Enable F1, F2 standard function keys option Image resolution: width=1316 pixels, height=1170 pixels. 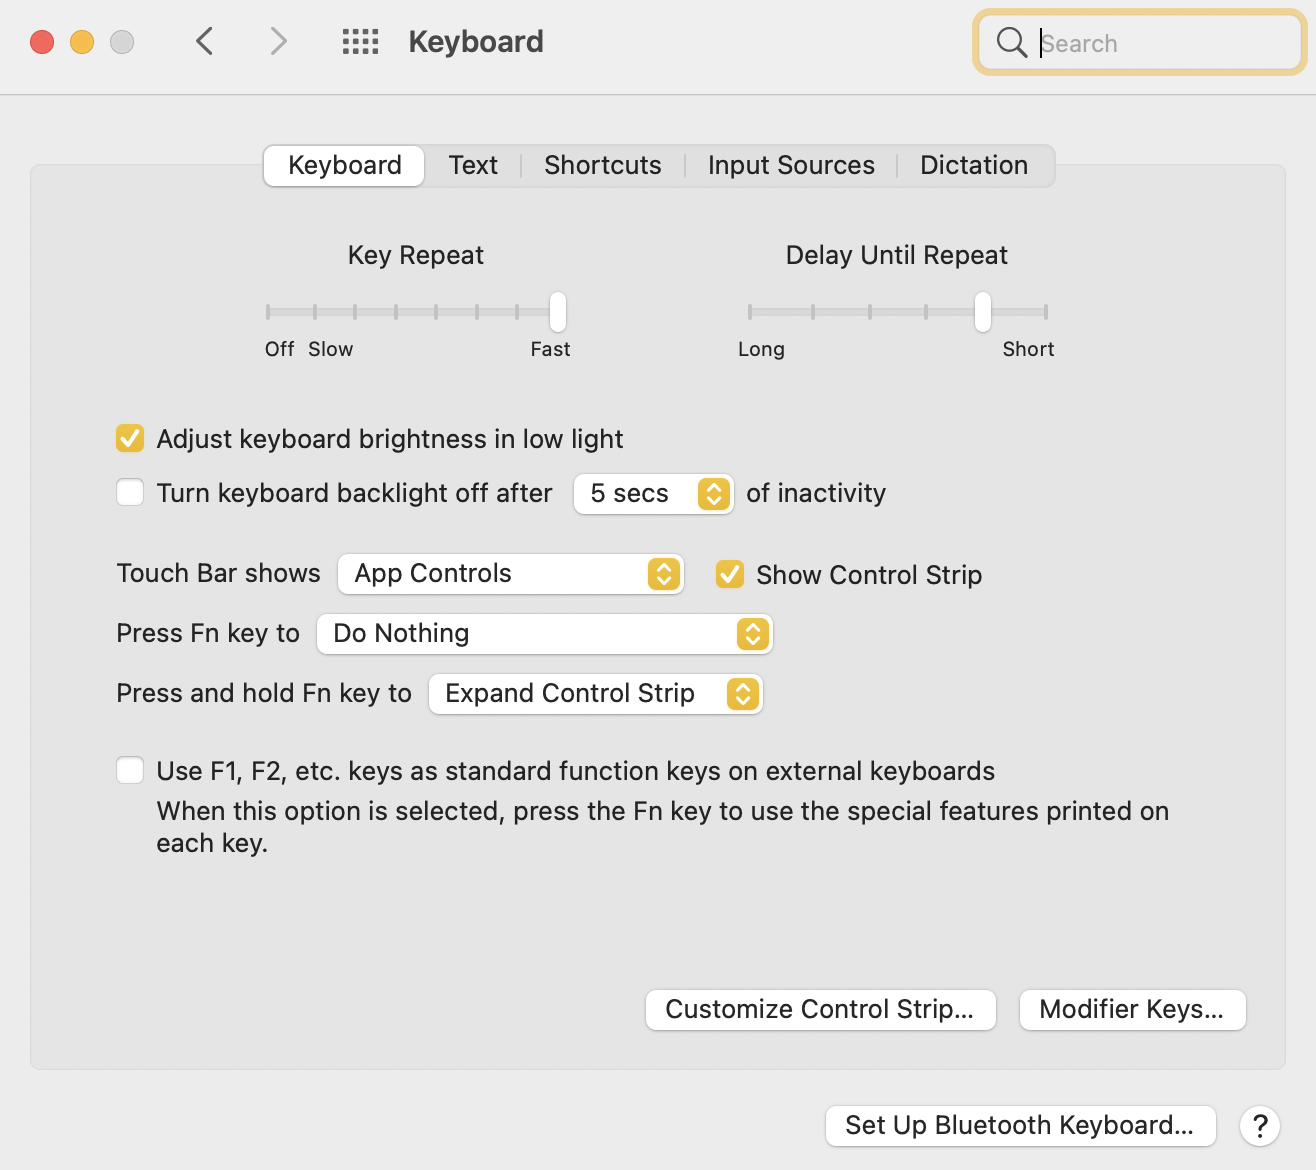click(x=130, y=771)
